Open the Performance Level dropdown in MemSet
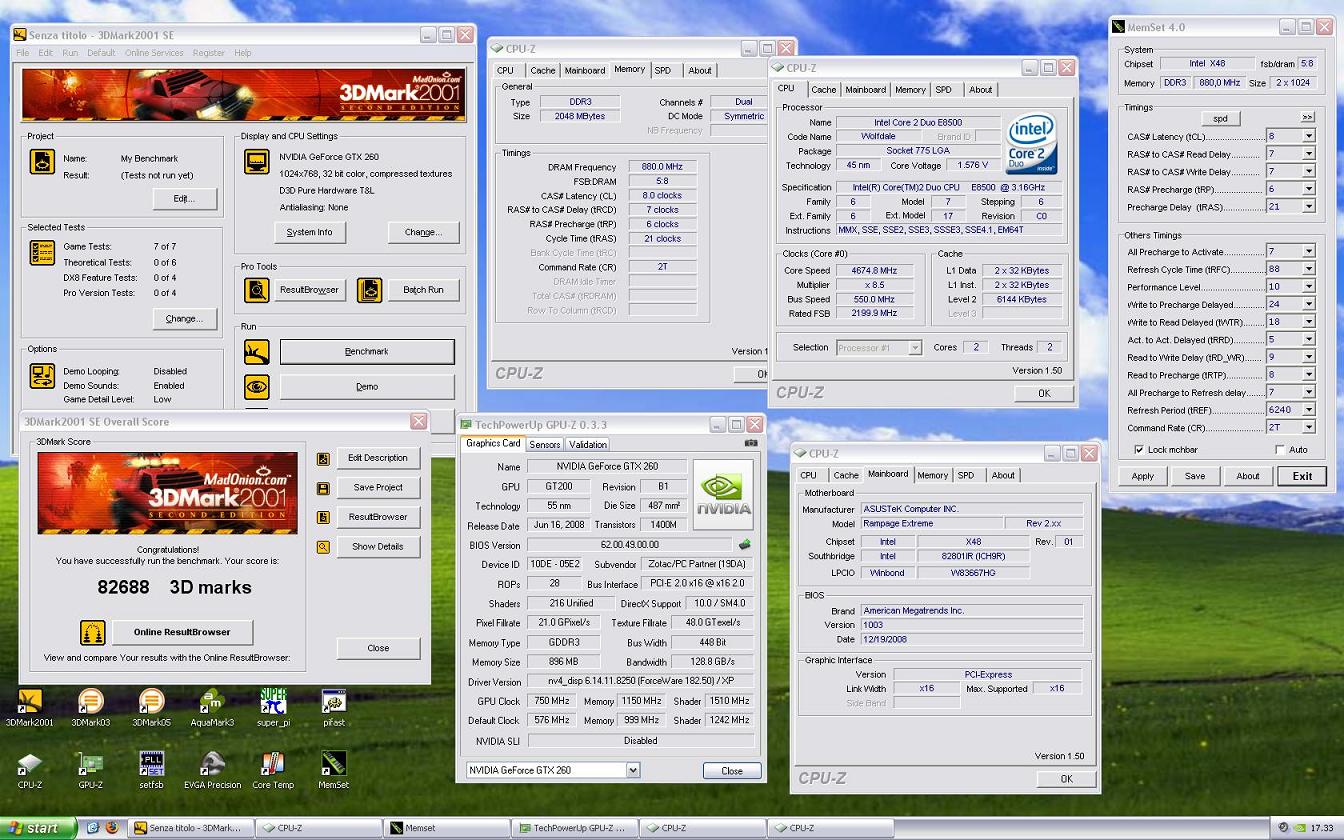Viewport: 1344px width, 840px height. click(1307, 287)
